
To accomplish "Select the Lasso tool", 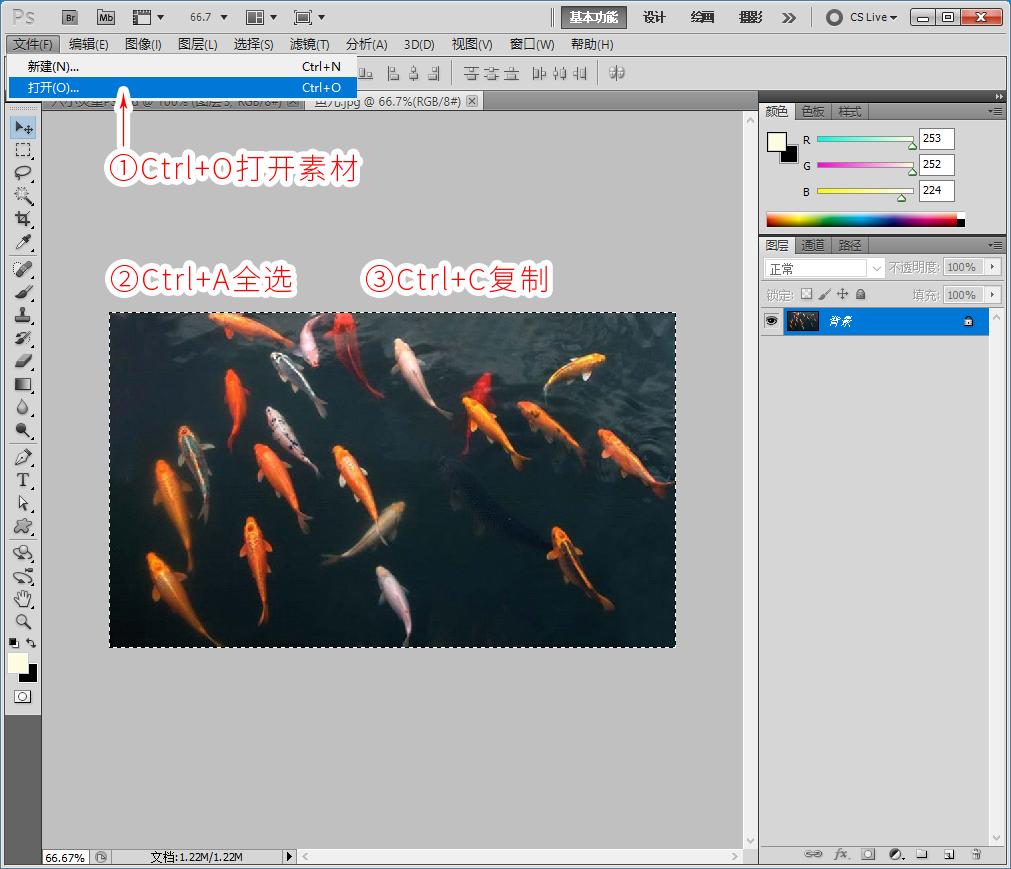I will (x=23, y=173).
